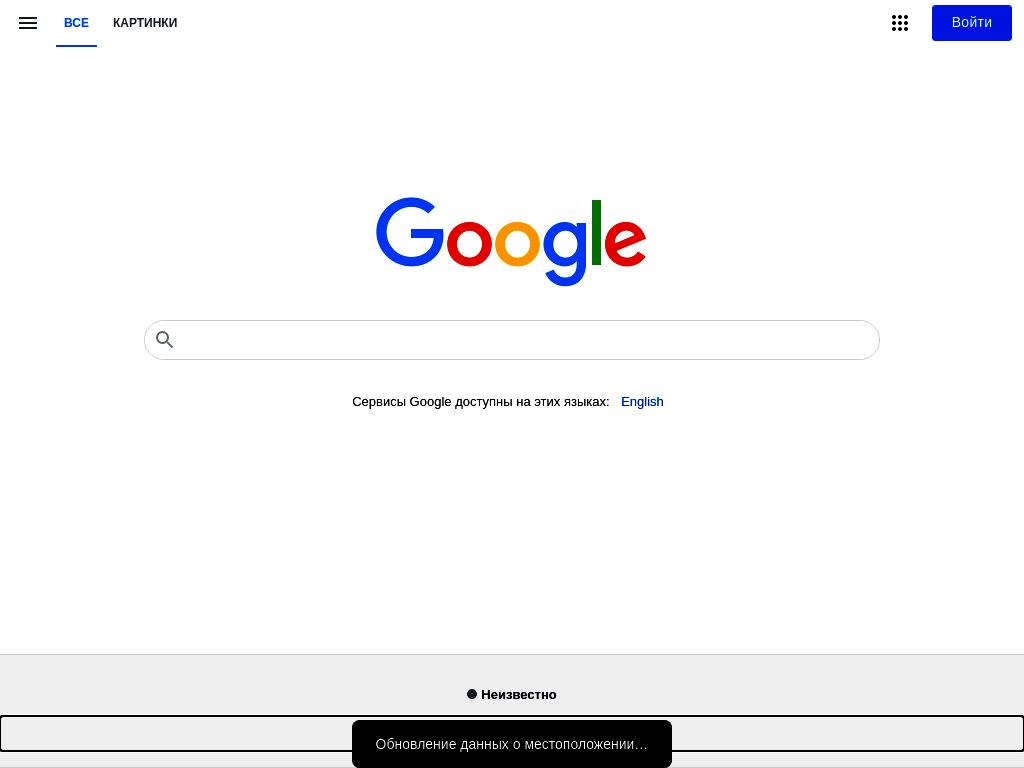Open the Google apps grid
The image size is (1024, 768).
click(900, 23)
